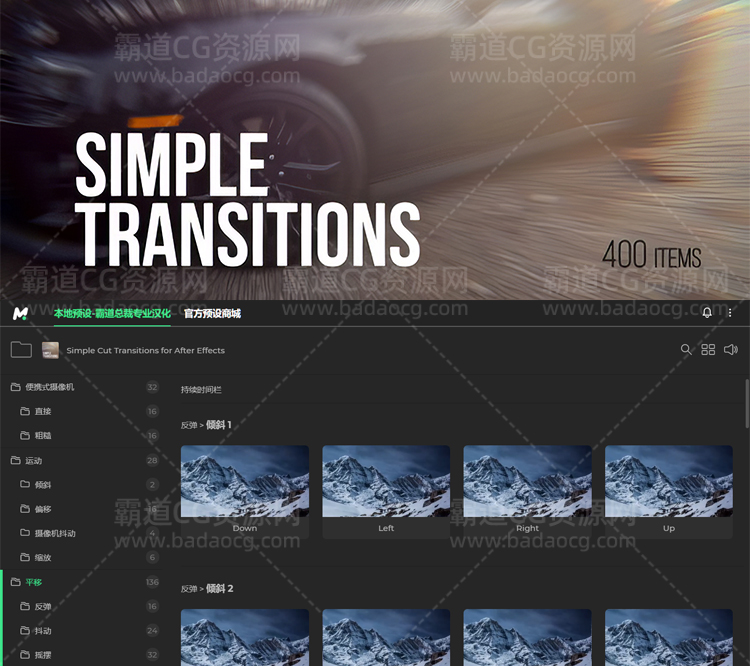
Task: Select the 运动 category folder
Action: click(33, 461)
